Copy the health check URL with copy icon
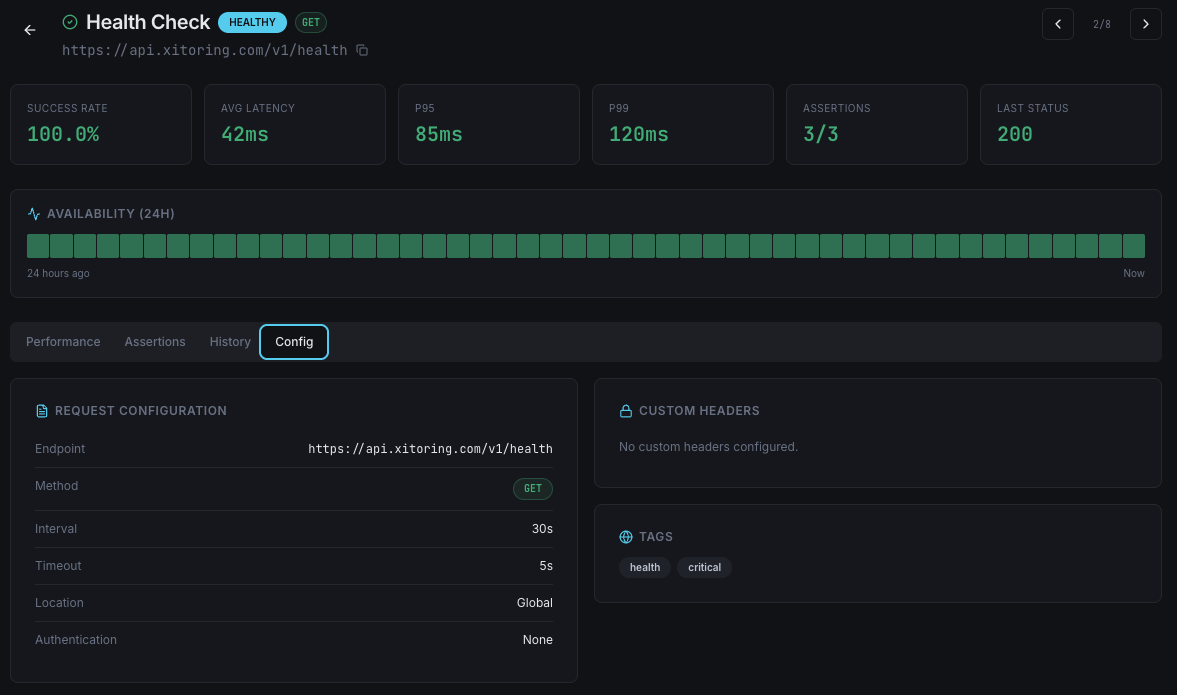The width and height of the screenshot is (1177, 695). [x=361, y=49]
